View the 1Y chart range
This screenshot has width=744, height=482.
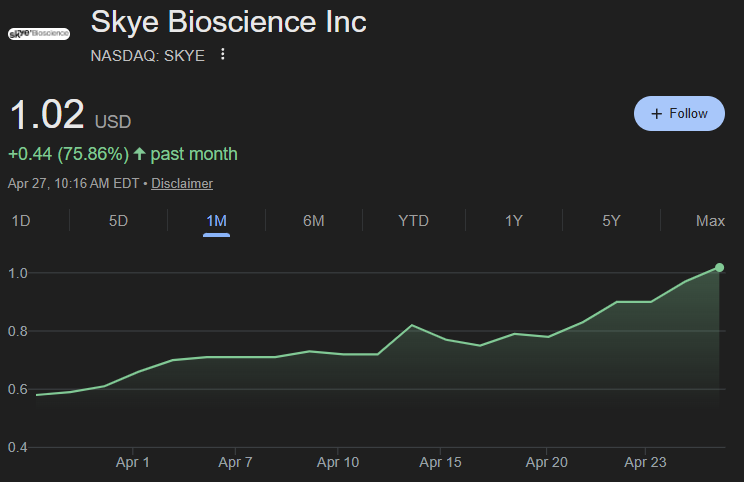513,221
